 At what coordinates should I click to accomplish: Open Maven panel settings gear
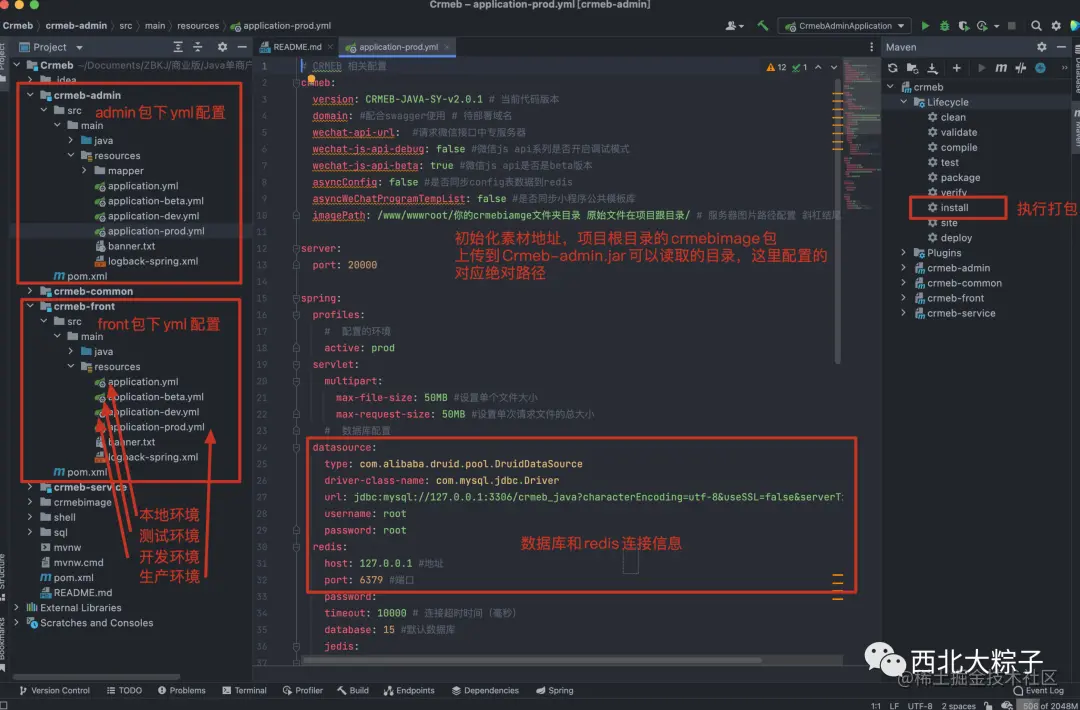tap(1041, 47)
